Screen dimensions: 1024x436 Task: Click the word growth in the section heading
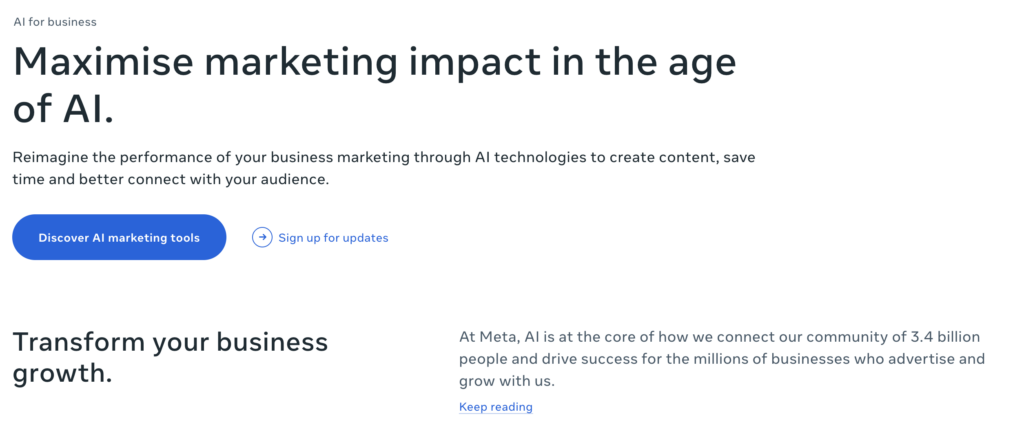point(58,374)
